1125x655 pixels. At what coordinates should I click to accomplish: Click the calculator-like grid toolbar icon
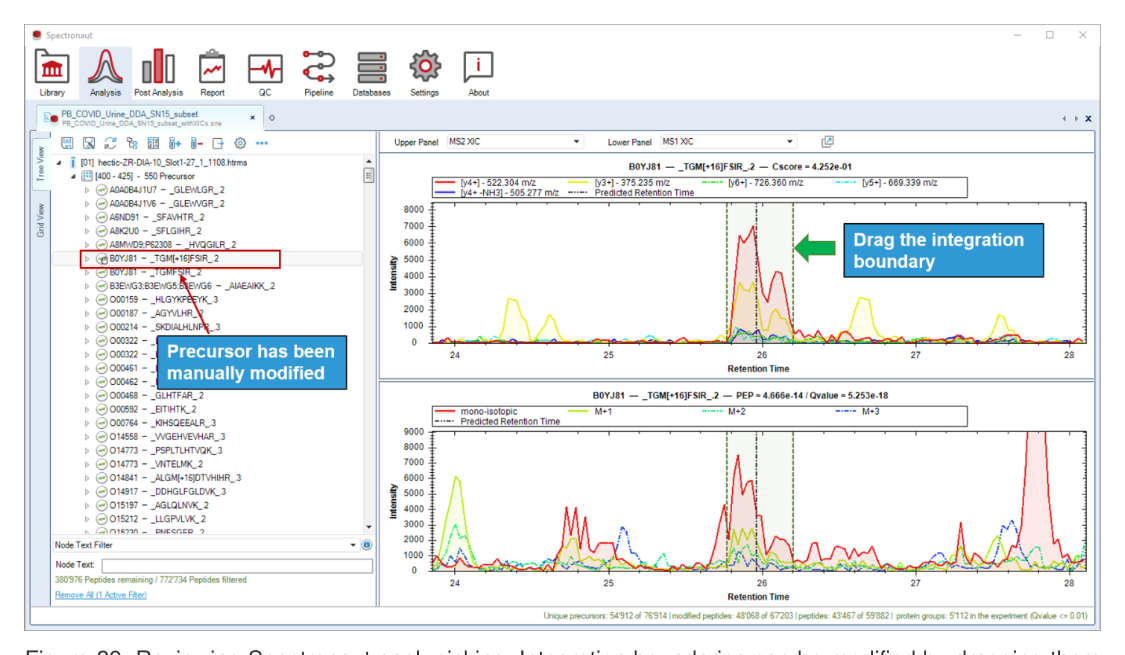click(153, 143)
